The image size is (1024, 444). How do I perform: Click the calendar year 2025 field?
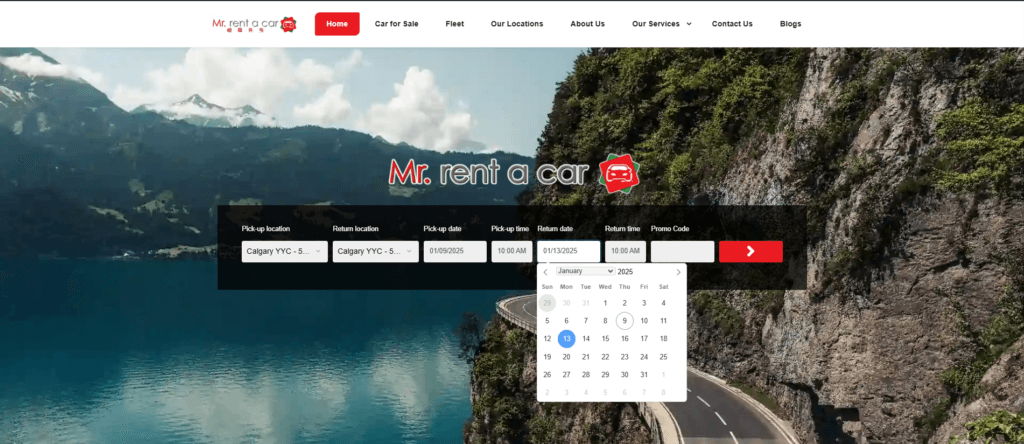click(x=626, y=272)
